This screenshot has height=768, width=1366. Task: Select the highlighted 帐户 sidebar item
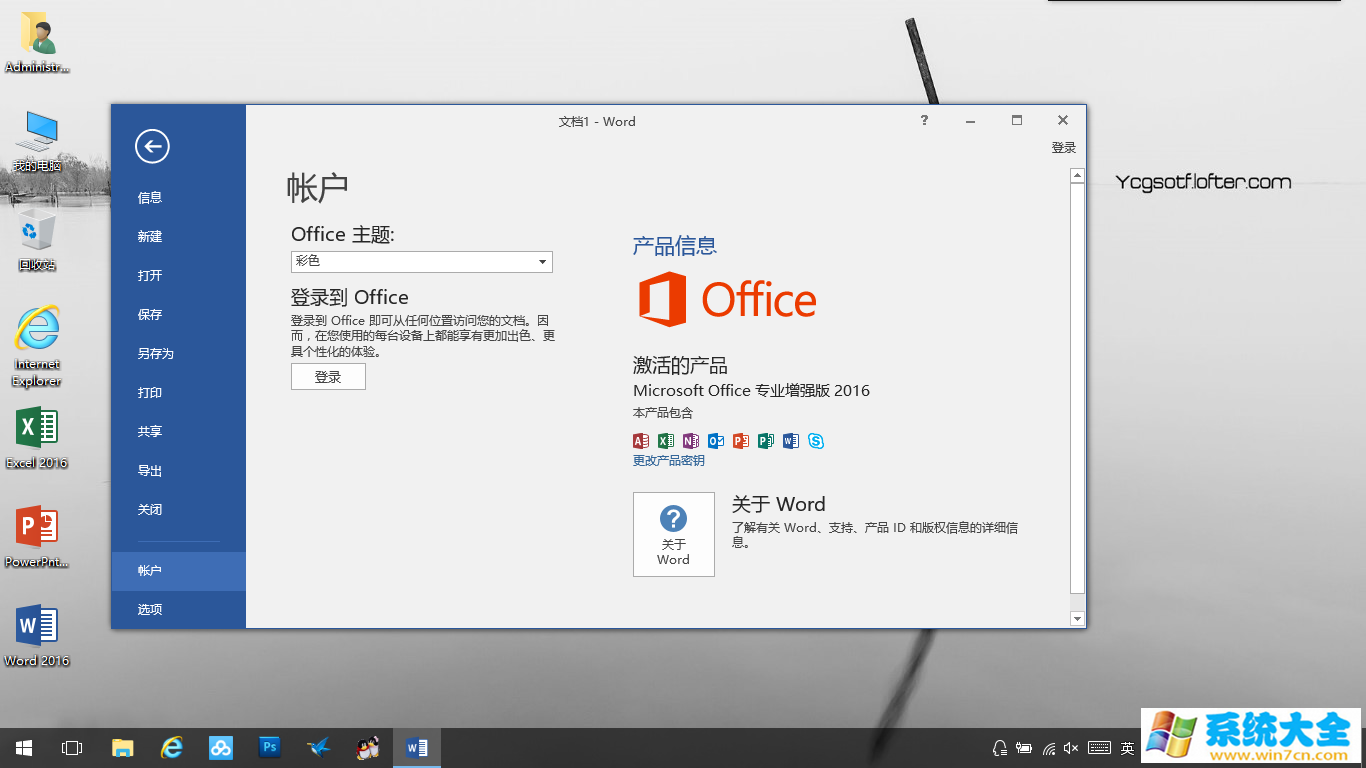[x=178, y=571]
